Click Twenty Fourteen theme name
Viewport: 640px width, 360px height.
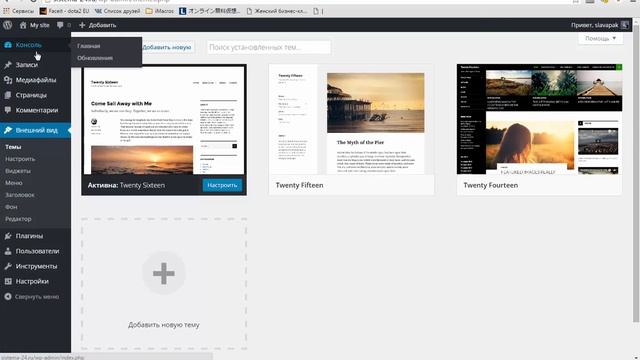491,185
